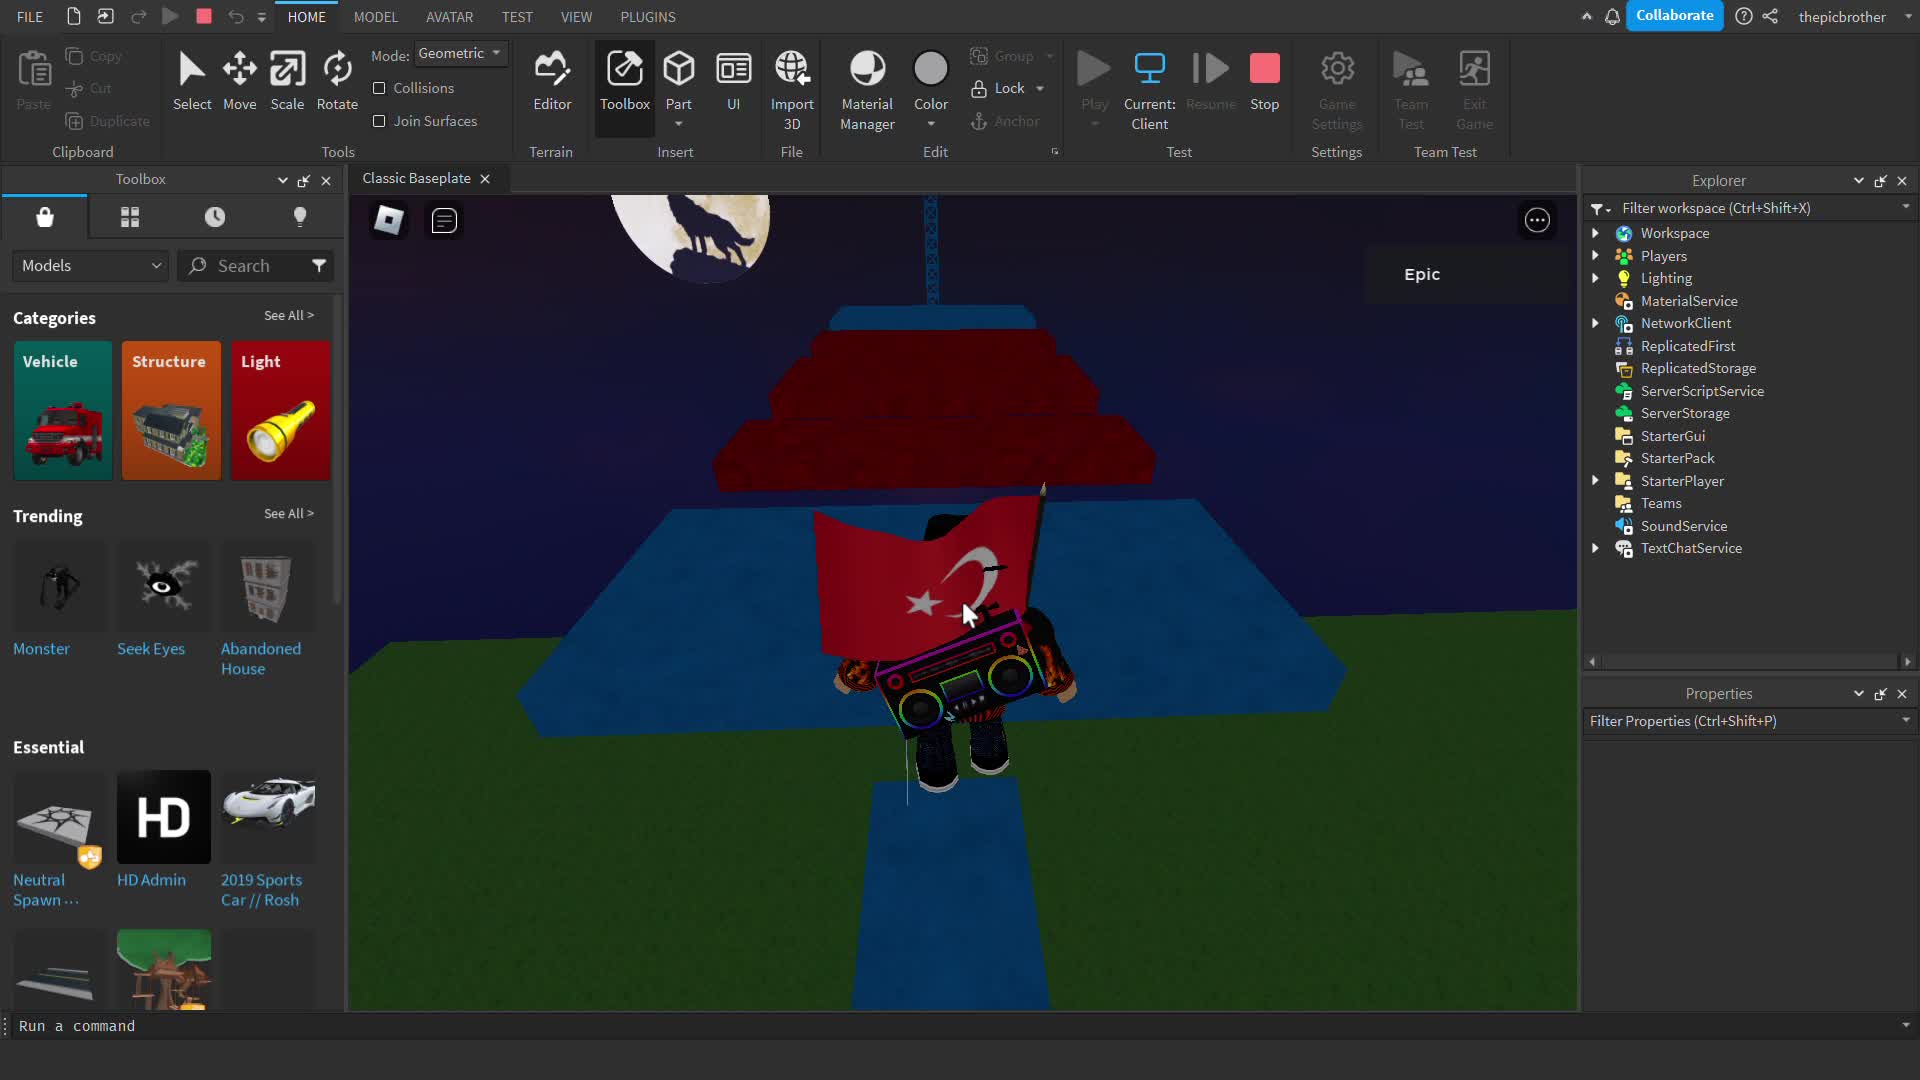Expand Workspace in the Explorer
Viewport: 1920px width, 1080px height.
point(1594,233)
